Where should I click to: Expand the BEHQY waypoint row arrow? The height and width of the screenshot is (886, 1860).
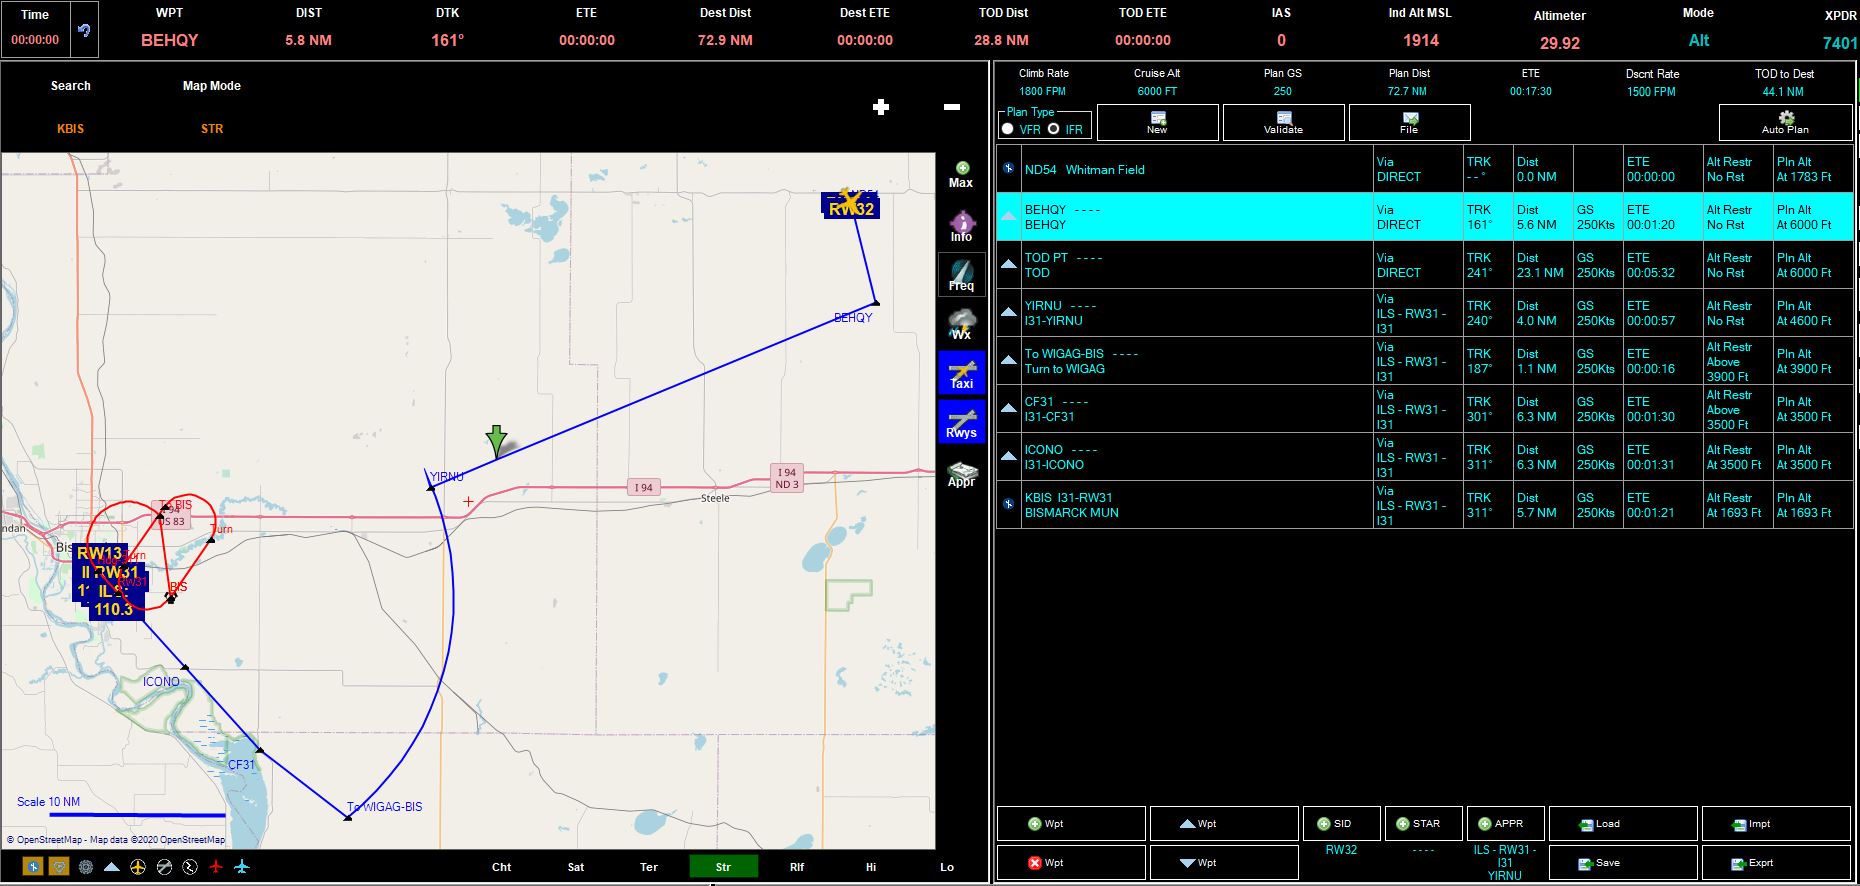[1009, 217]
